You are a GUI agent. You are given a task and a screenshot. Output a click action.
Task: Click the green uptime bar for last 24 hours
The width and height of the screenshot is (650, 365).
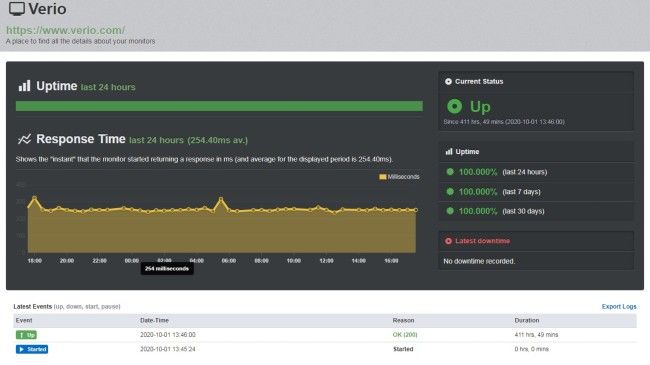click(x=219, y=106)
